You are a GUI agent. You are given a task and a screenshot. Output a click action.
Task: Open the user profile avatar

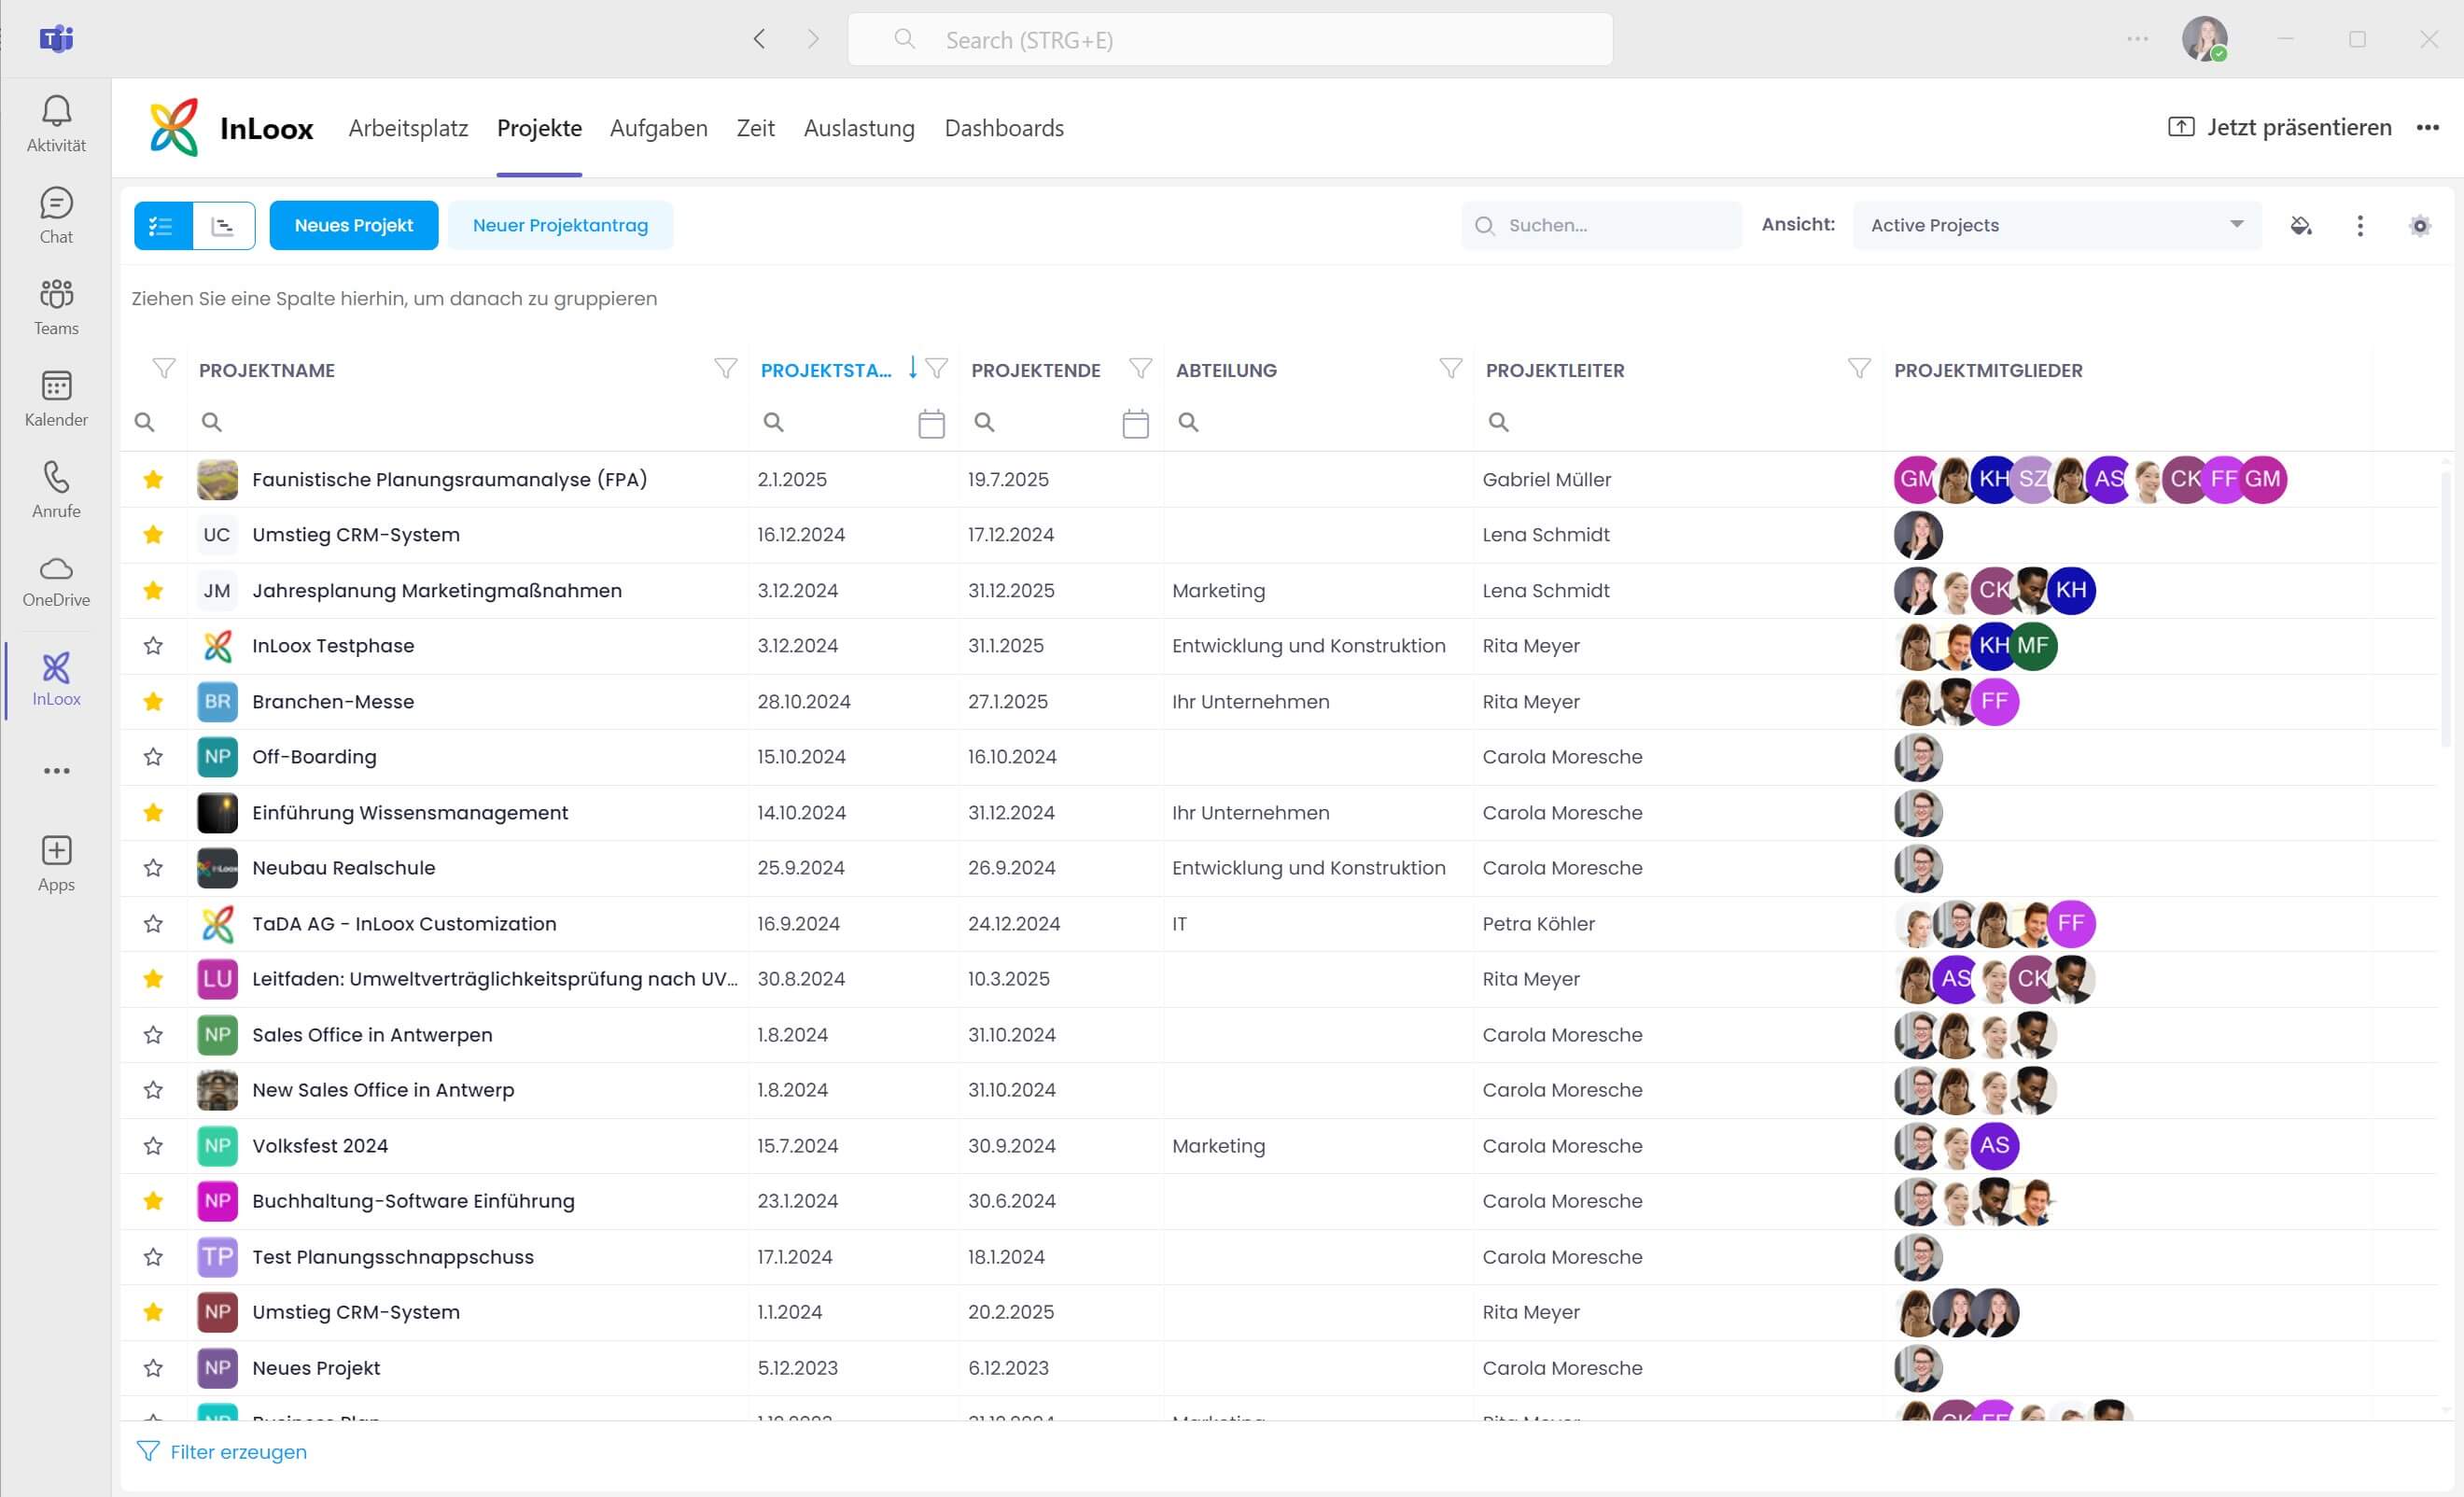[x=2204, y=39]
